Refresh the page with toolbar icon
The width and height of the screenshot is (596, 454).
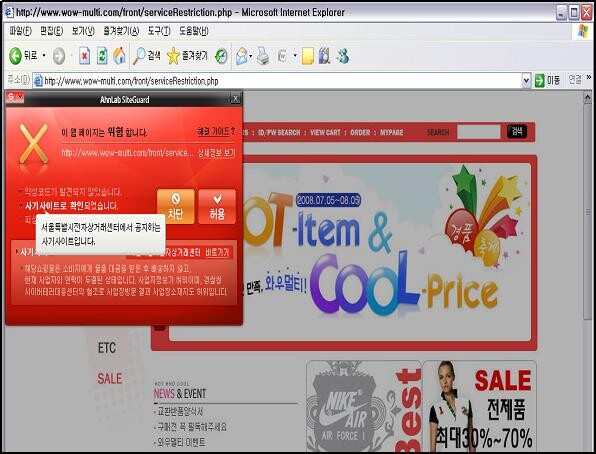click(102, 56)
